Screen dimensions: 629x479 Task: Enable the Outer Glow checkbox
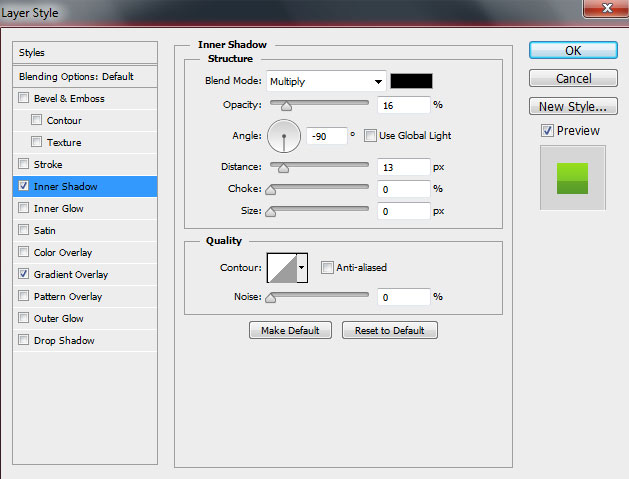(x=24, y=318)
